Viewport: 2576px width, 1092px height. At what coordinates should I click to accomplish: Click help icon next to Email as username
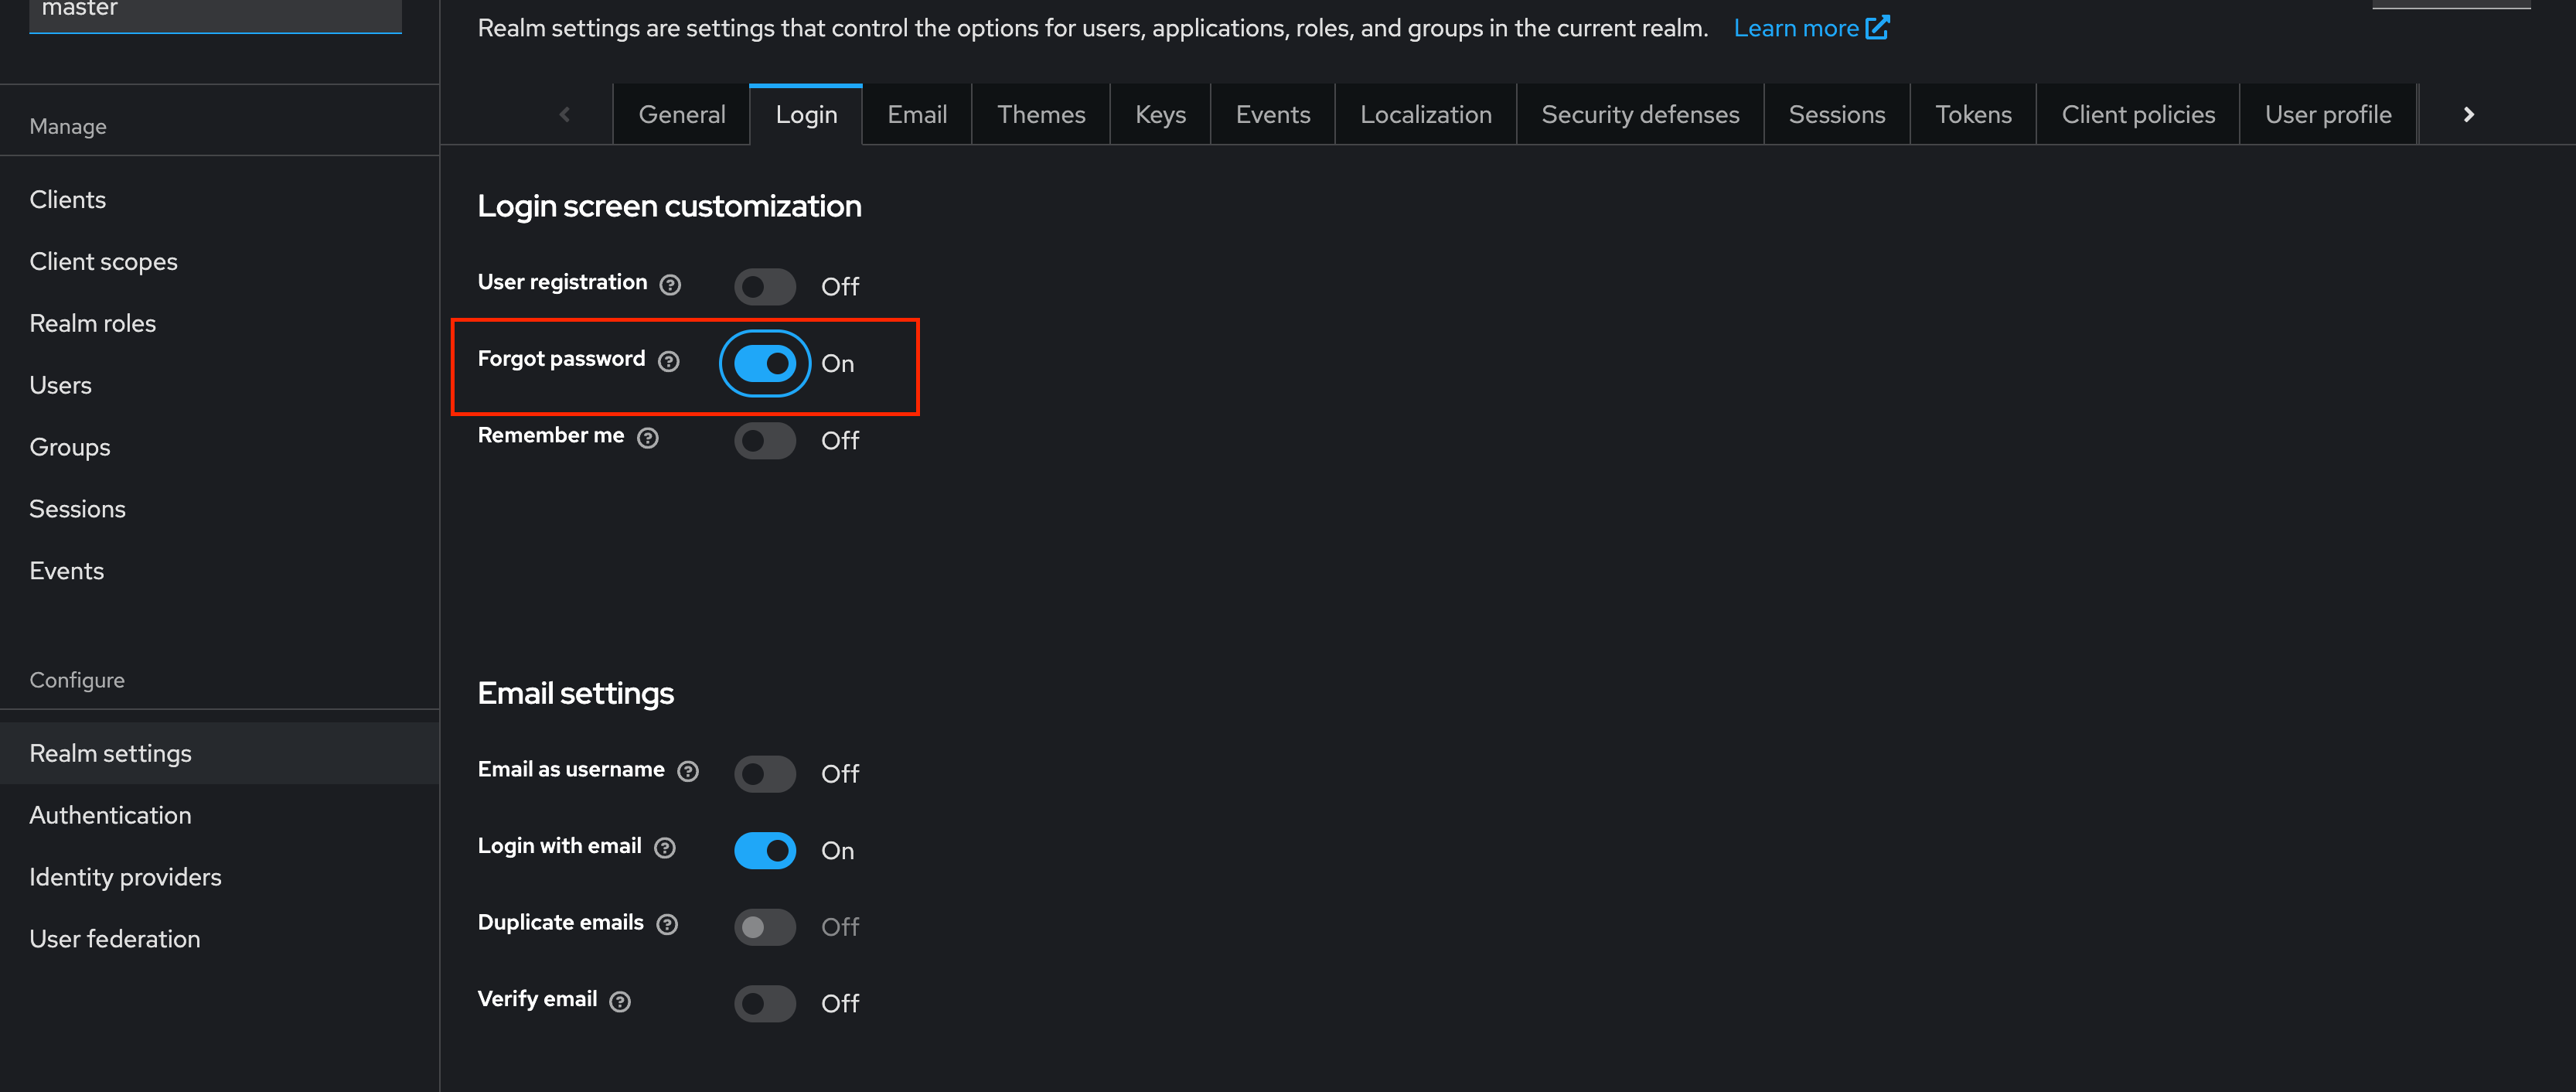pos(687,771)
